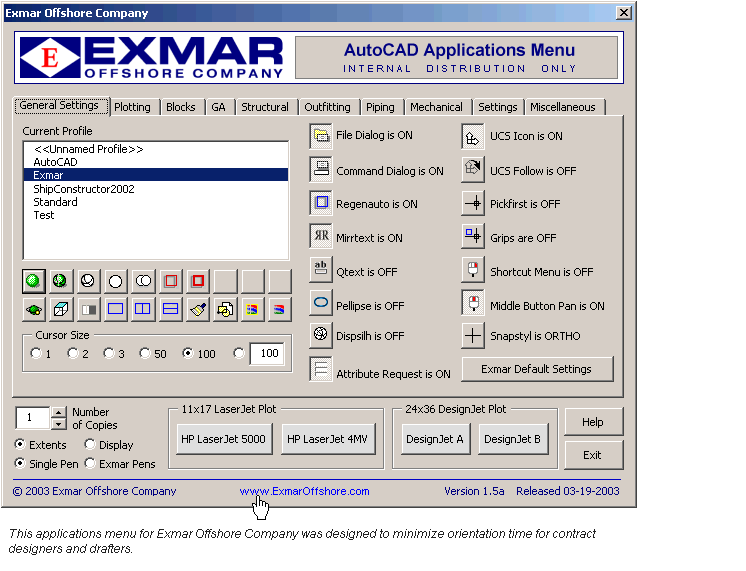Image resolution: width=746 pixels, height=571 pixels.
Task: Toggle Middle Button Pan mouse icon
Action: [473, 303]
